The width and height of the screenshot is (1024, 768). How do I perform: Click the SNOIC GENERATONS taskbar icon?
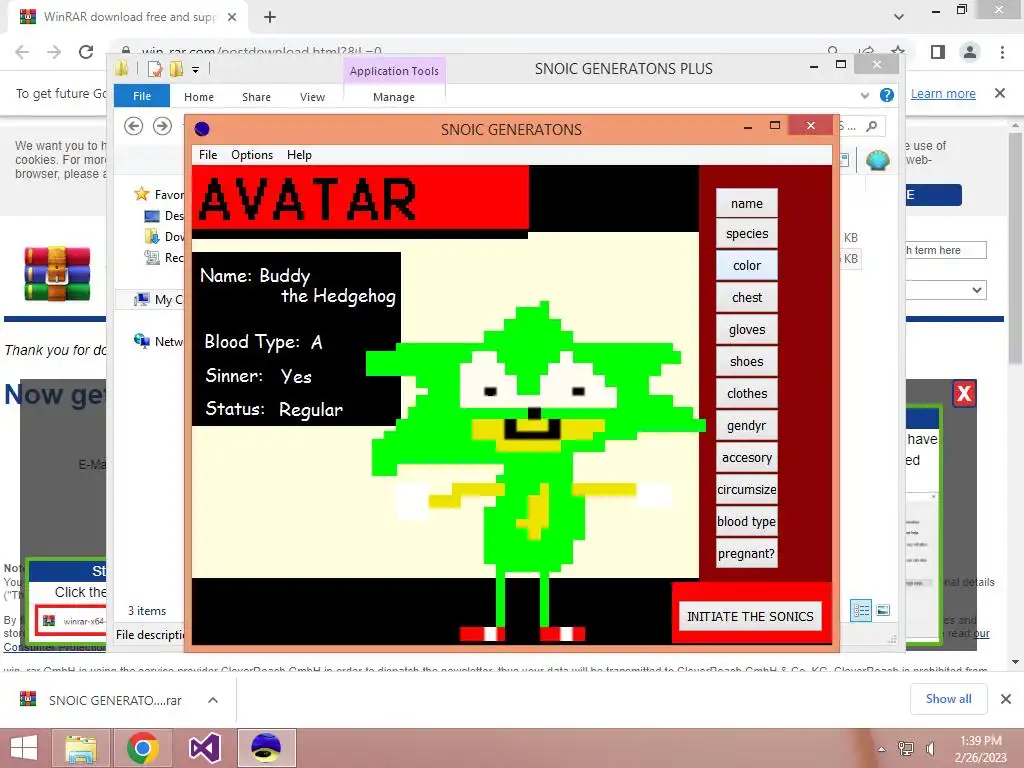click(266, 748)
